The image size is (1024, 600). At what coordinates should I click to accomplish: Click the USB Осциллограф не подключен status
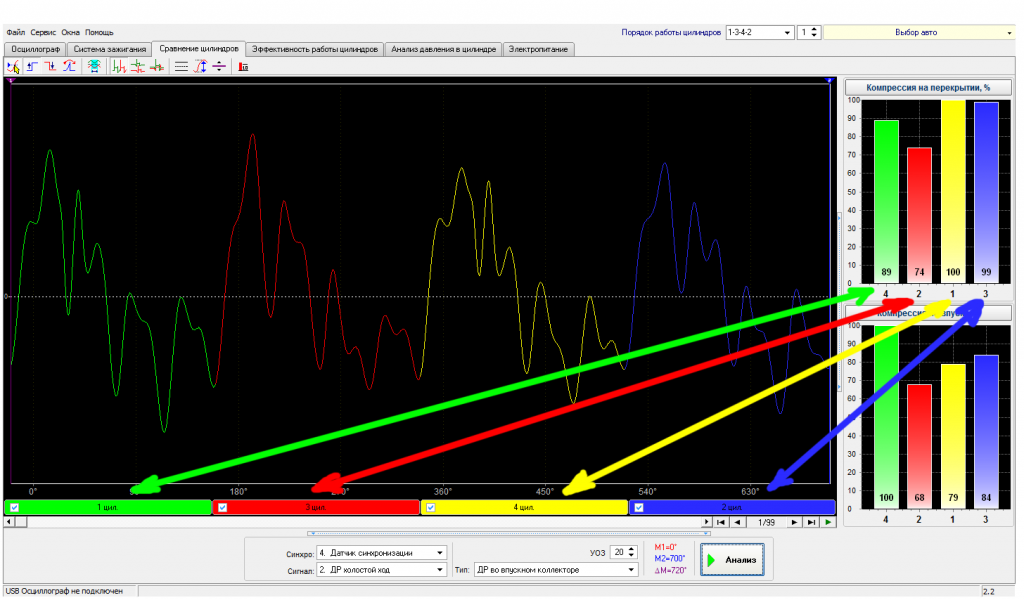point(65,592)
